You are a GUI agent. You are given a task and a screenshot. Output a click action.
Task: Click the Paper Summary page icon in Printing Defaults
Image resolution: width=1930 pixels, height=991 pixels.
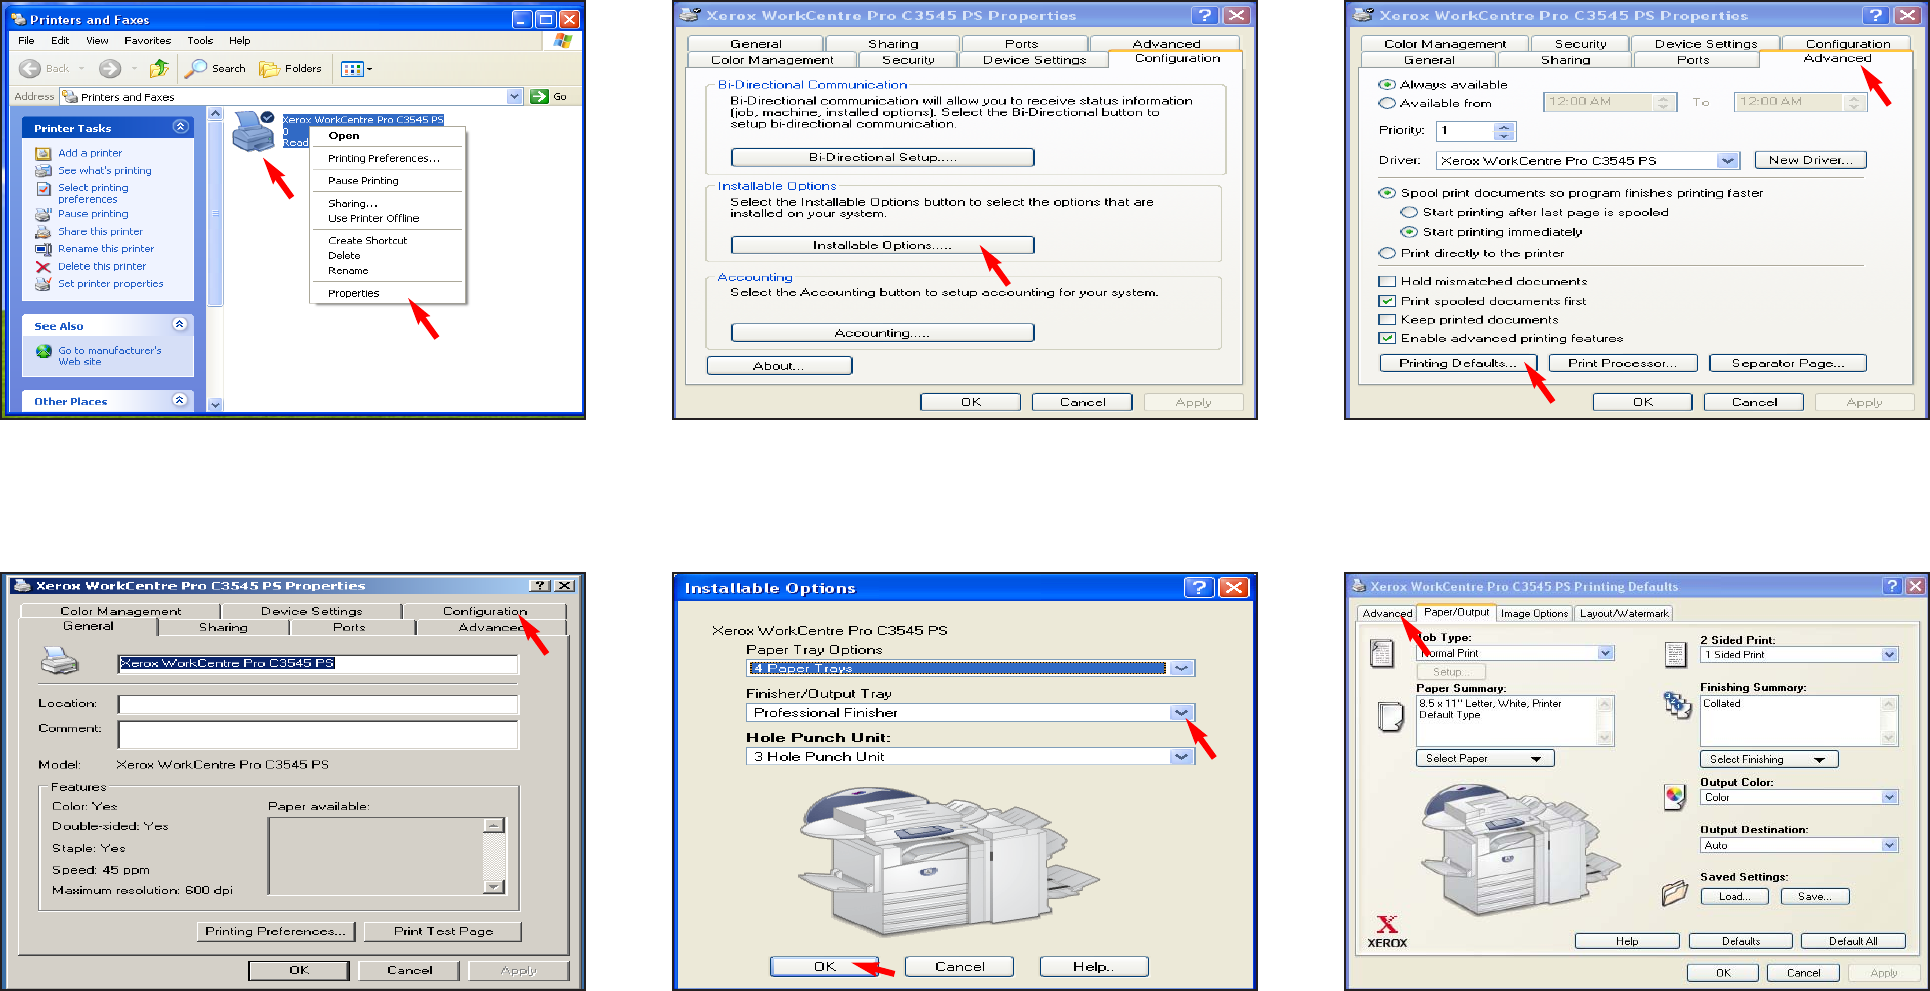1390,716
